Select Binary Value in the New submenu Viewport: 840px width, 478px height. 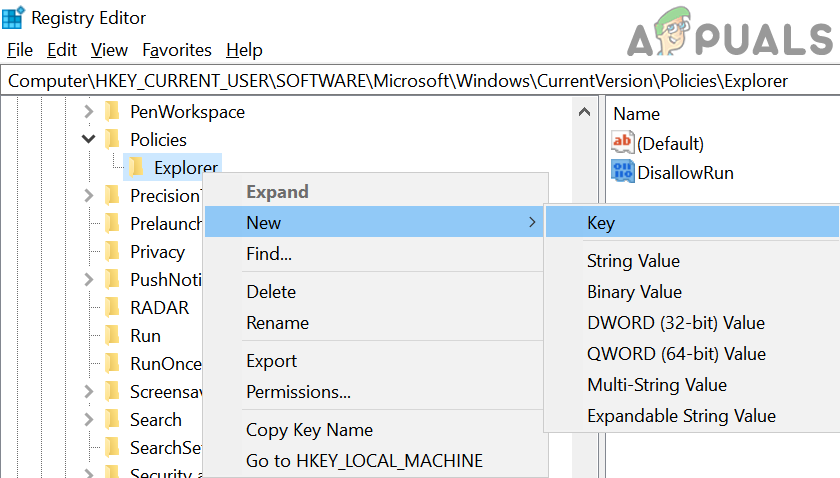coord(692,292)
